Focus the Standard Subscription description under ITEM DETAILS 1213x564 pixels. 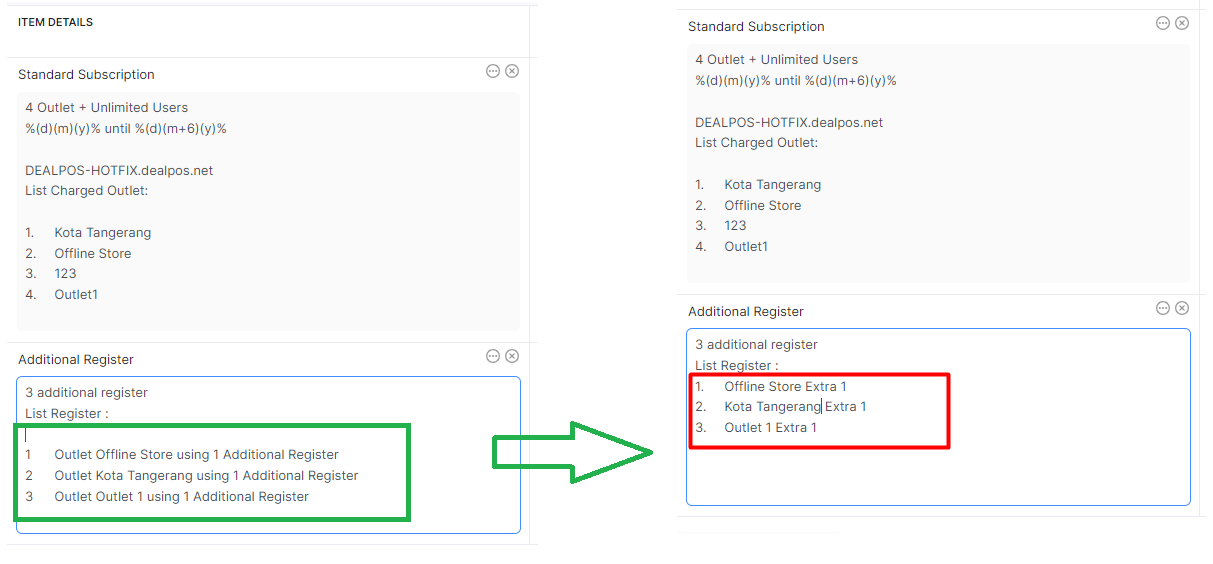(268, 211)
